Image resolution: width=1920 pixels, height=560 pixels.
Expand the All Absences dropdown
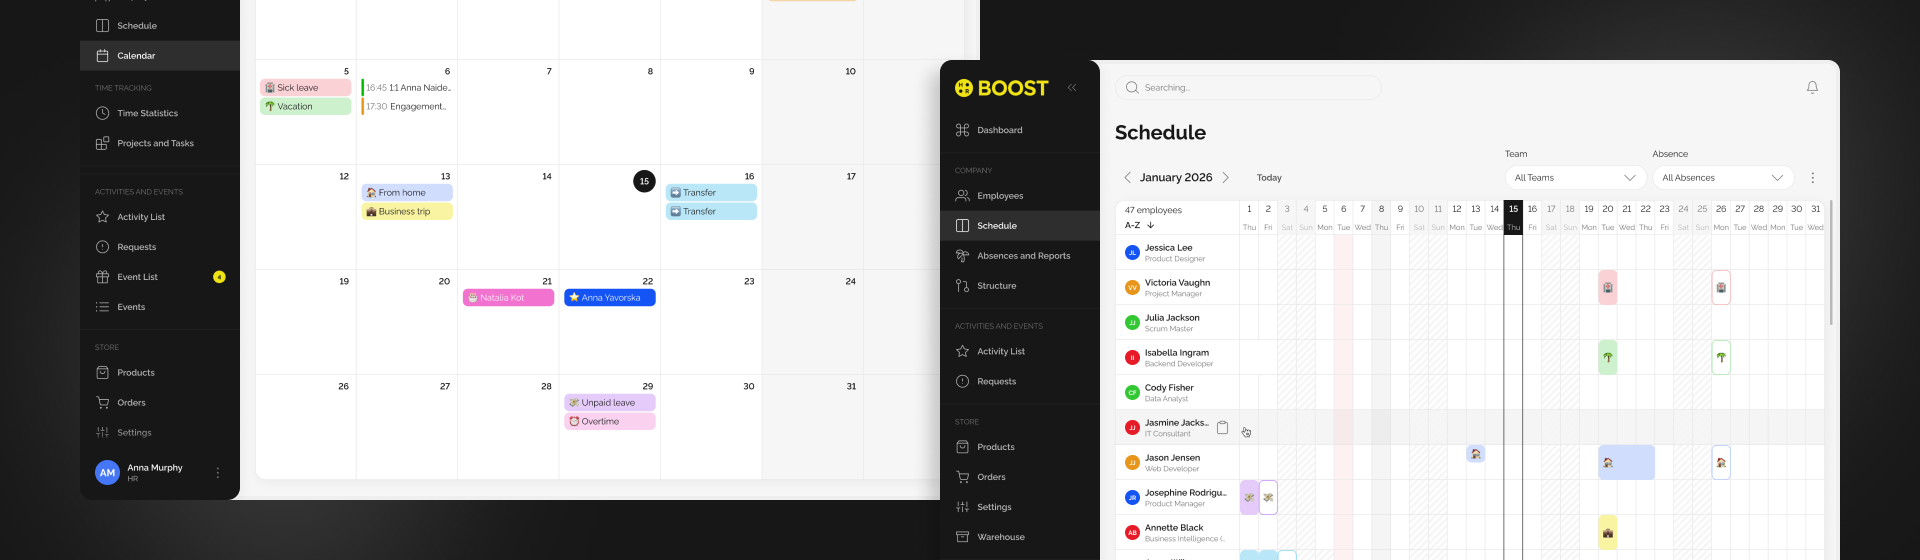click(1722, 178)
